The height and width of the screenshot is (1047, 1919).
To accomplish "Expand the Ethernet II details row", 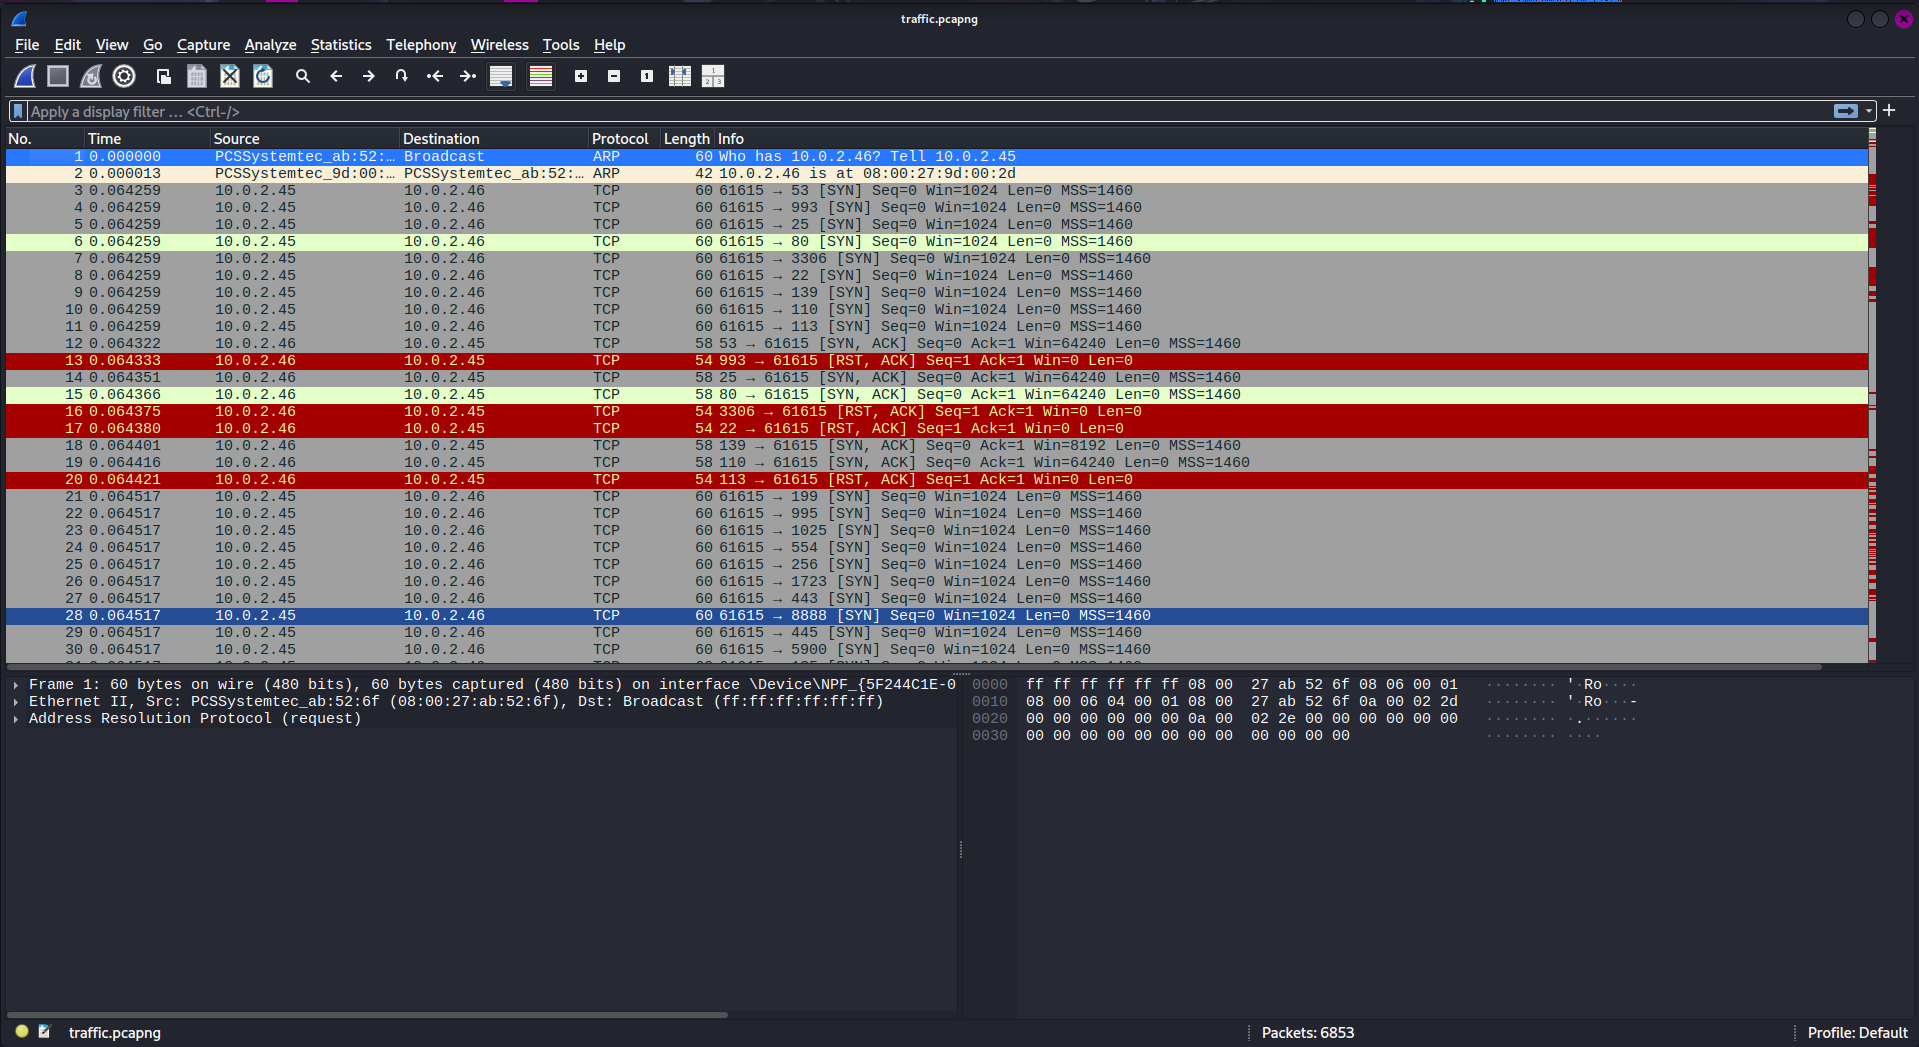I will coord(16,702).
